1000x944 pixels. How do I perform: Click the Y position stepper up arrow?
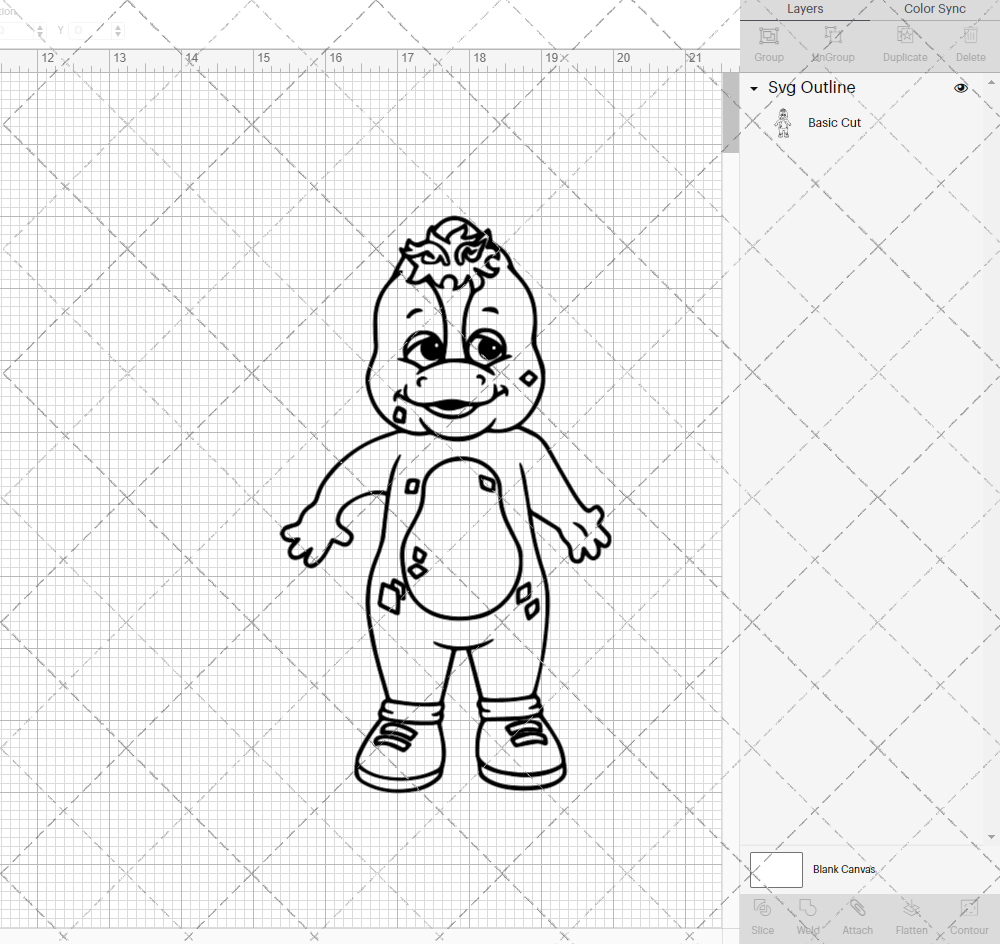tap(117, 25)
